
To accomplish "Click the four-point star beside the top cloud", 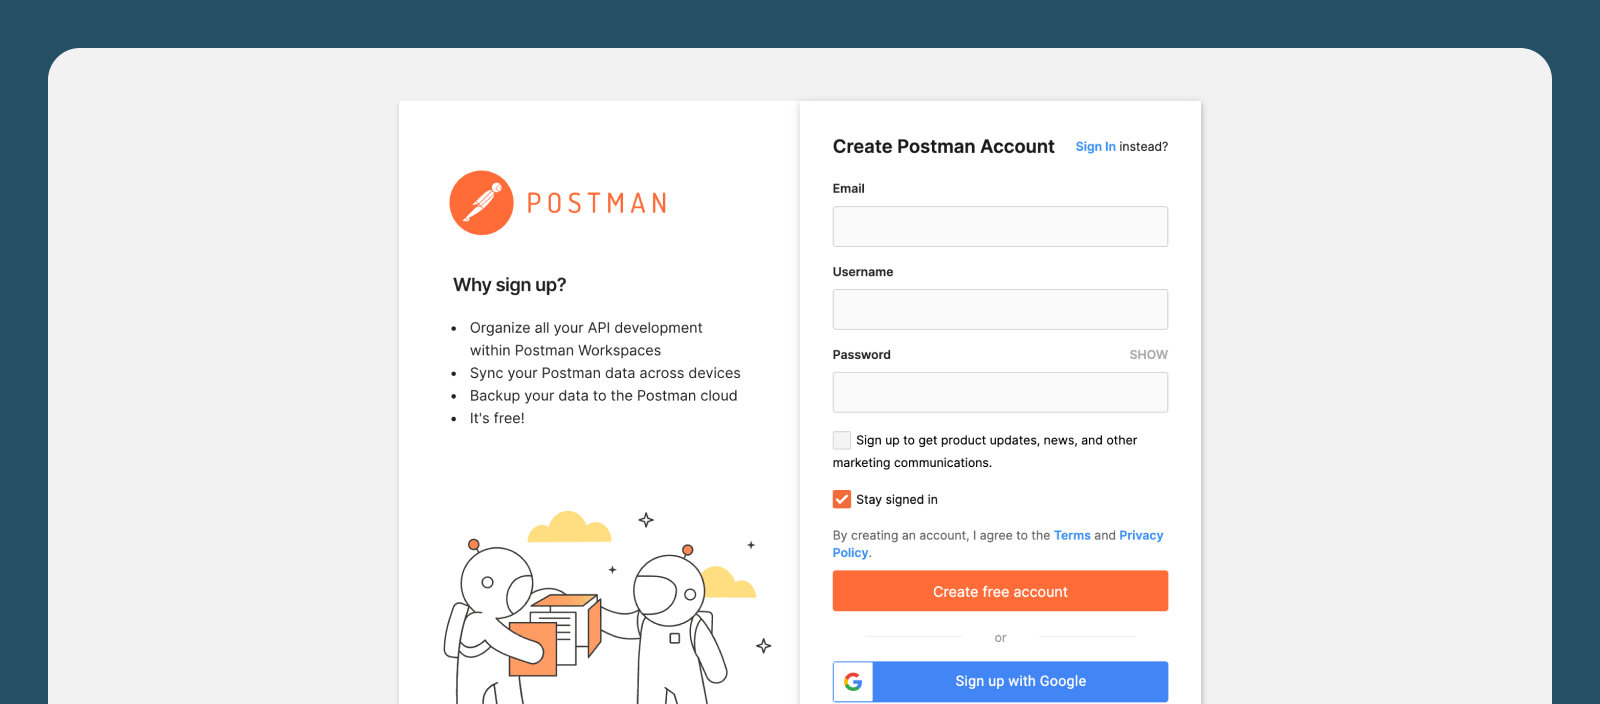I will click(646, 520).
